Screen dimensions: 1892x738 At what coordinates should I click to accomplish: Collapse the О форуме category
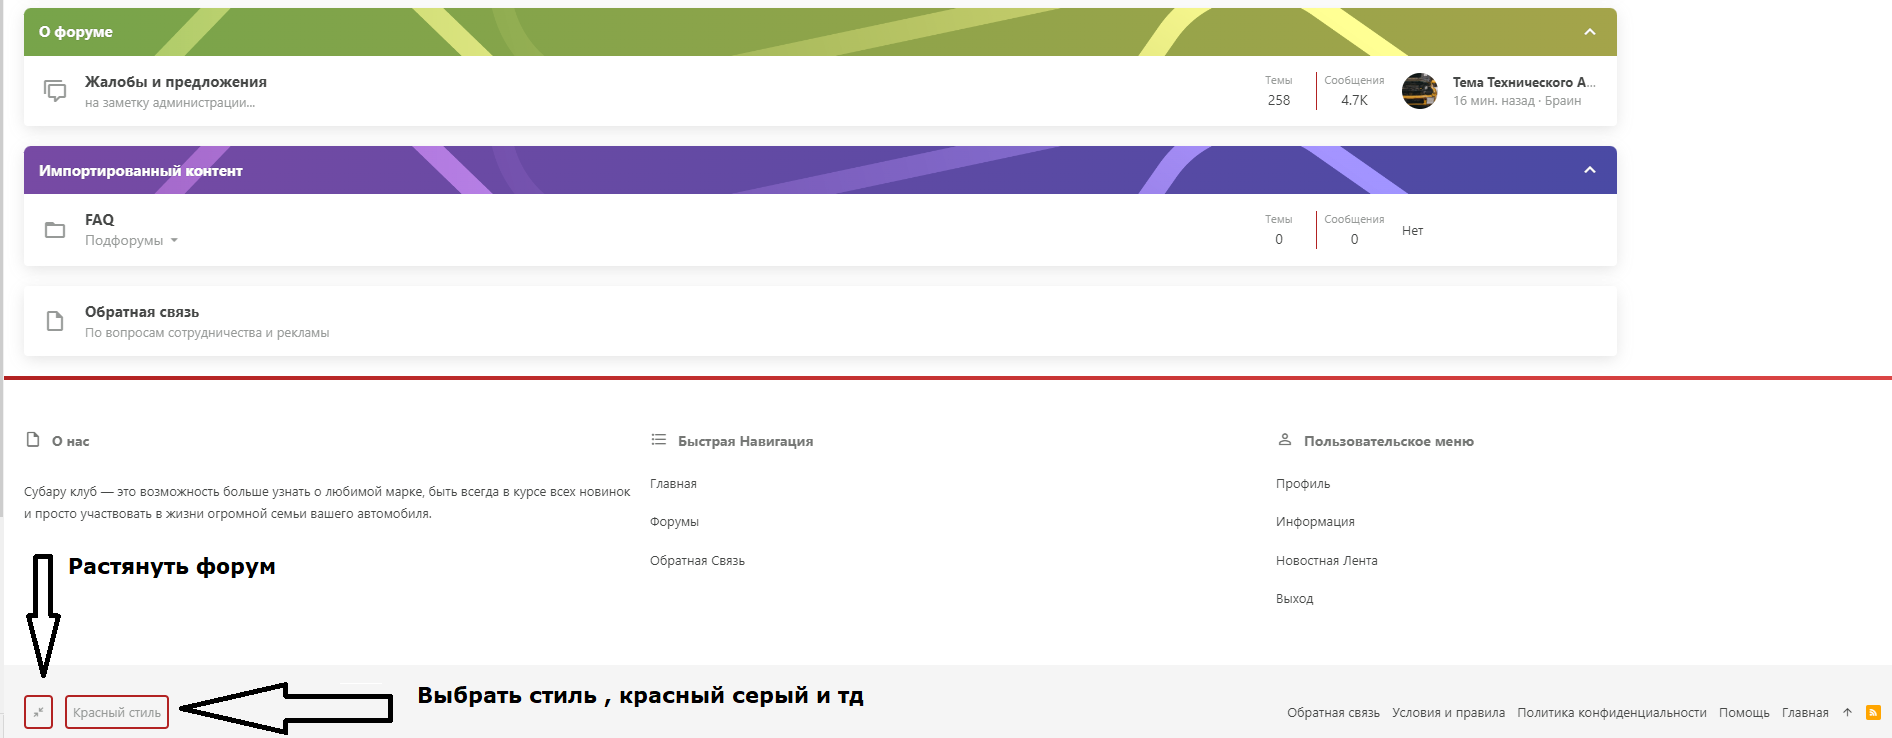1589,32
